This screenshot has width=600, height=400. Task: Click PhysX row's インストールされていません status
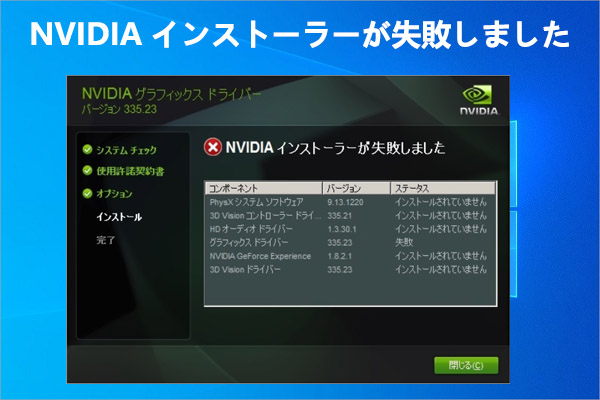click(441, 202)
